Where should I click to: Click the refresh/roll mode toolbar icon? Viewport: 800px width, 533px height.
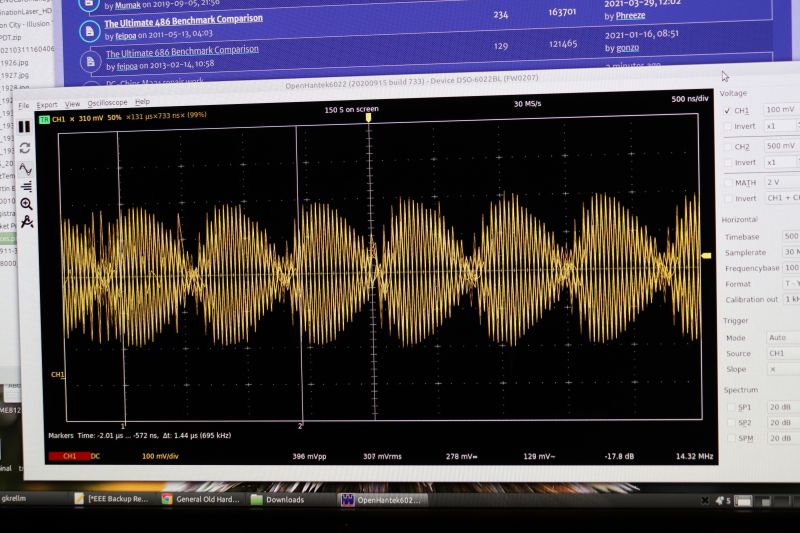[25, 147]
